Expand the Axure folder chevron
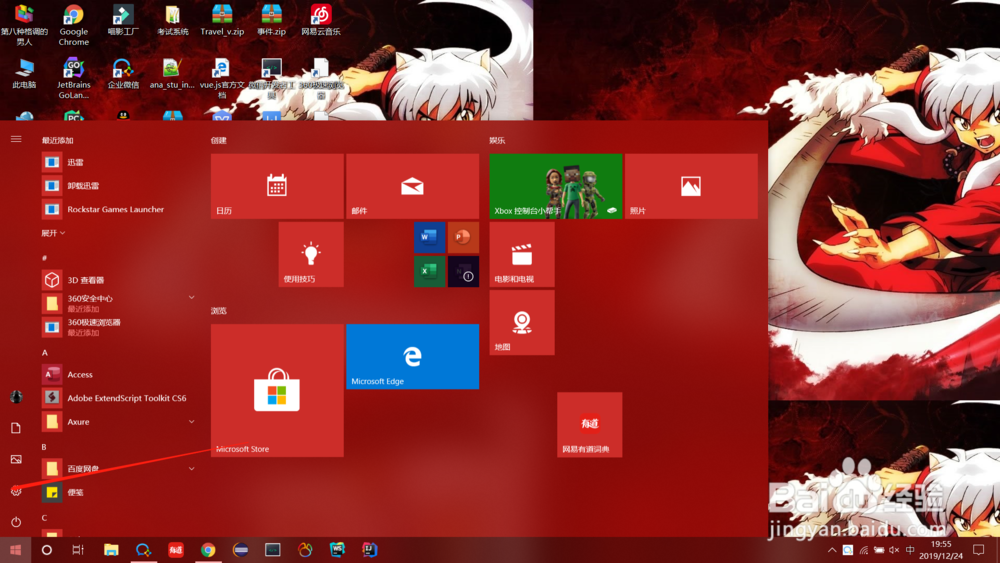Viewport: 1000px width, 563px height. coord(191,421)
